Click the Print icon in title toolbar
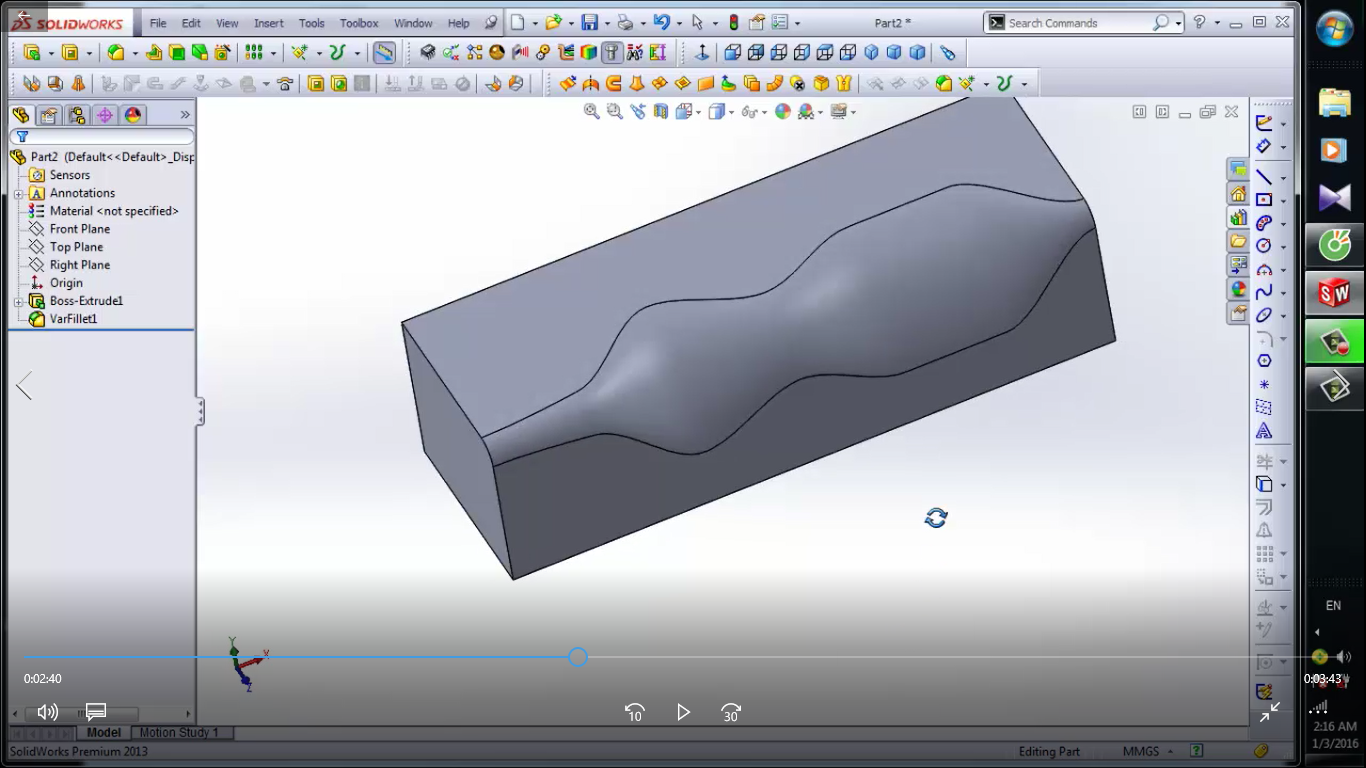This screenshot has height=768, width=1366. (625, 22)
